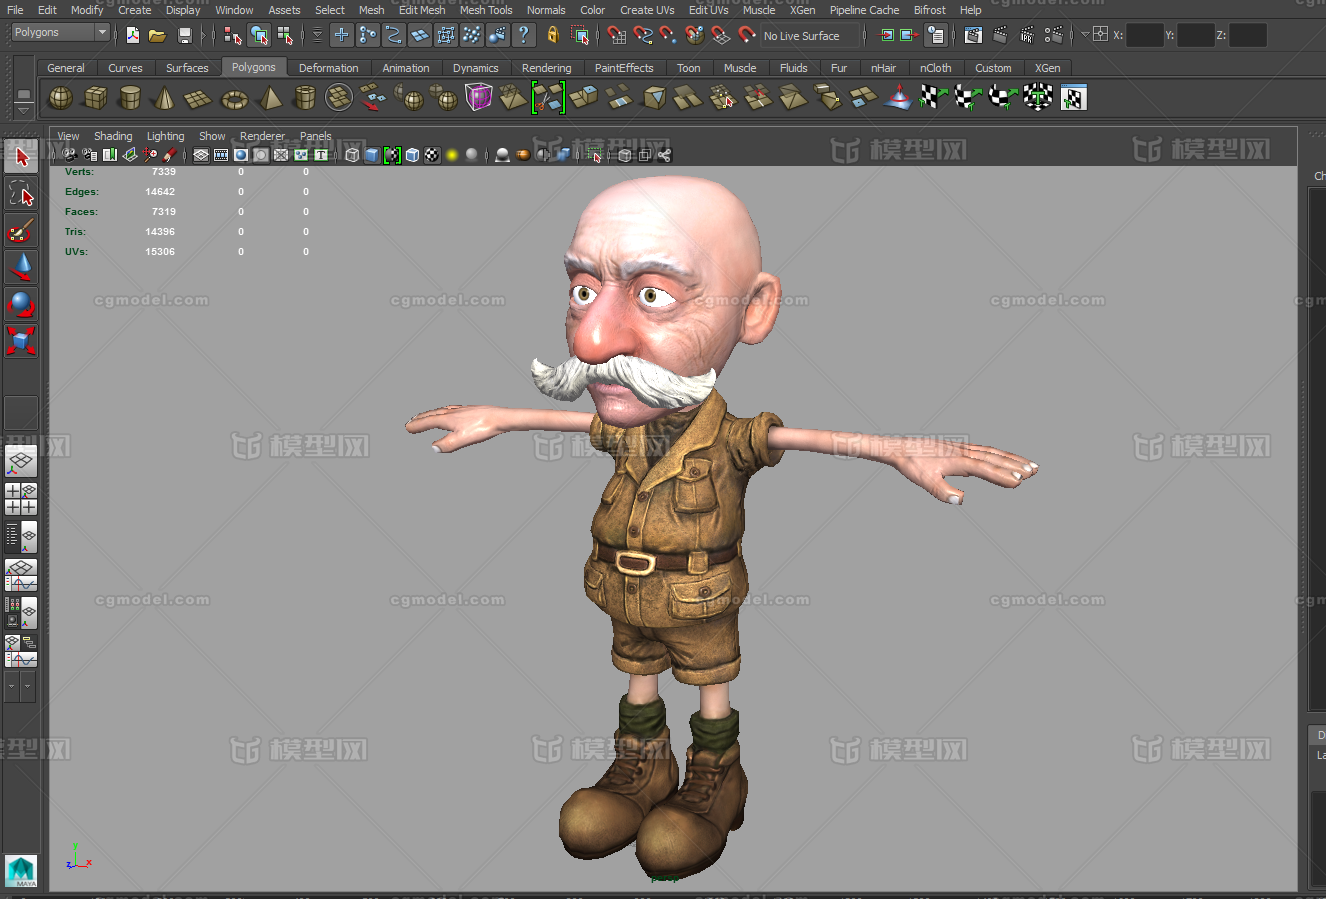Choose the Paint Selection tool
Screen dimensions: 1326x899
pos(21,231)
